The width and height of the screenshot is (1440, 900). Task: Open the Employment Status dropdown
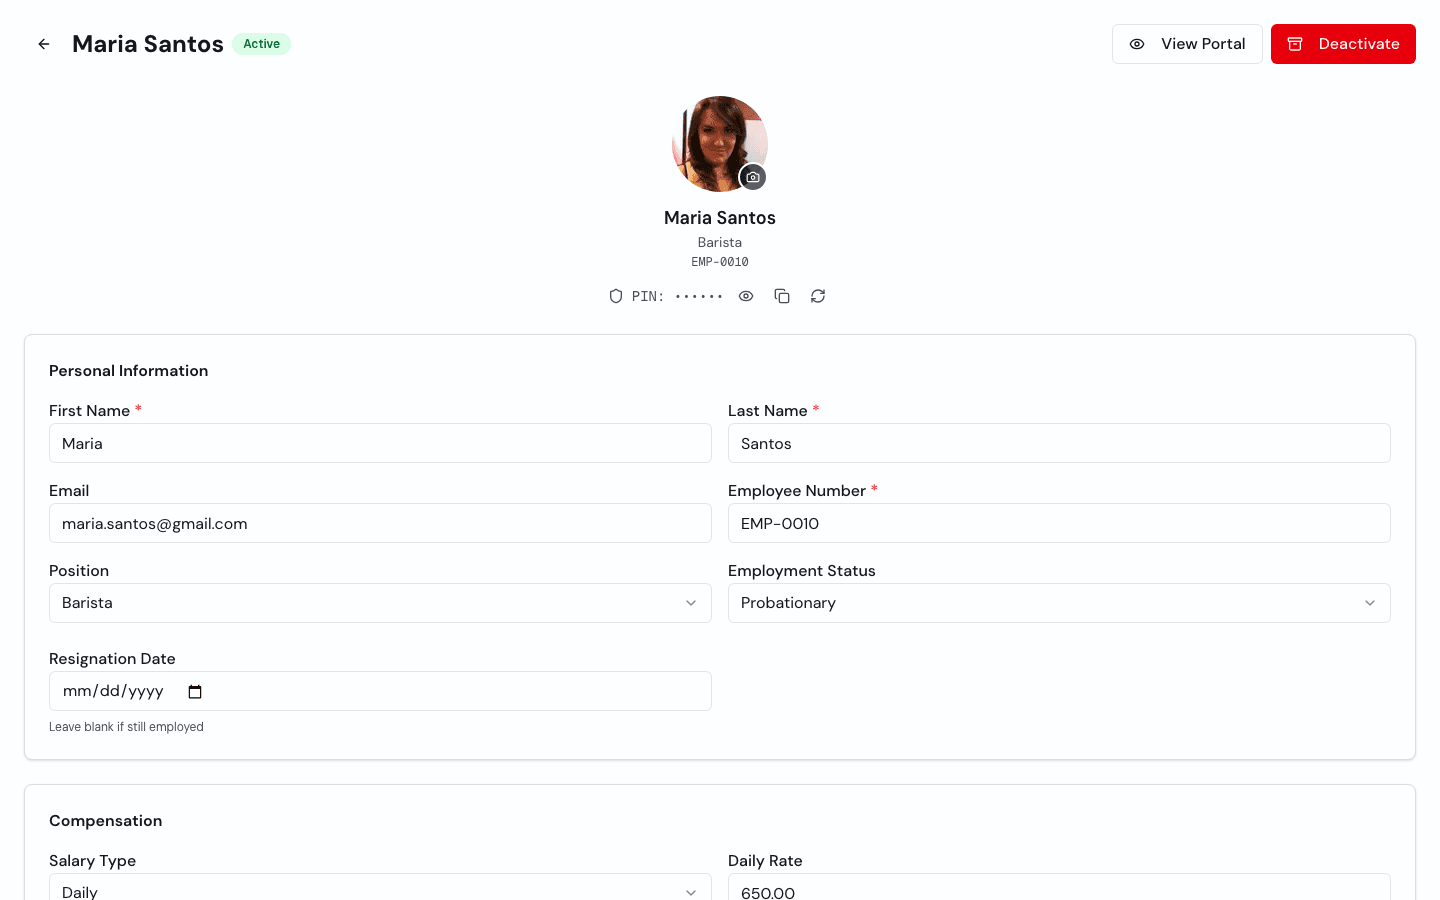pos(1059,603)
